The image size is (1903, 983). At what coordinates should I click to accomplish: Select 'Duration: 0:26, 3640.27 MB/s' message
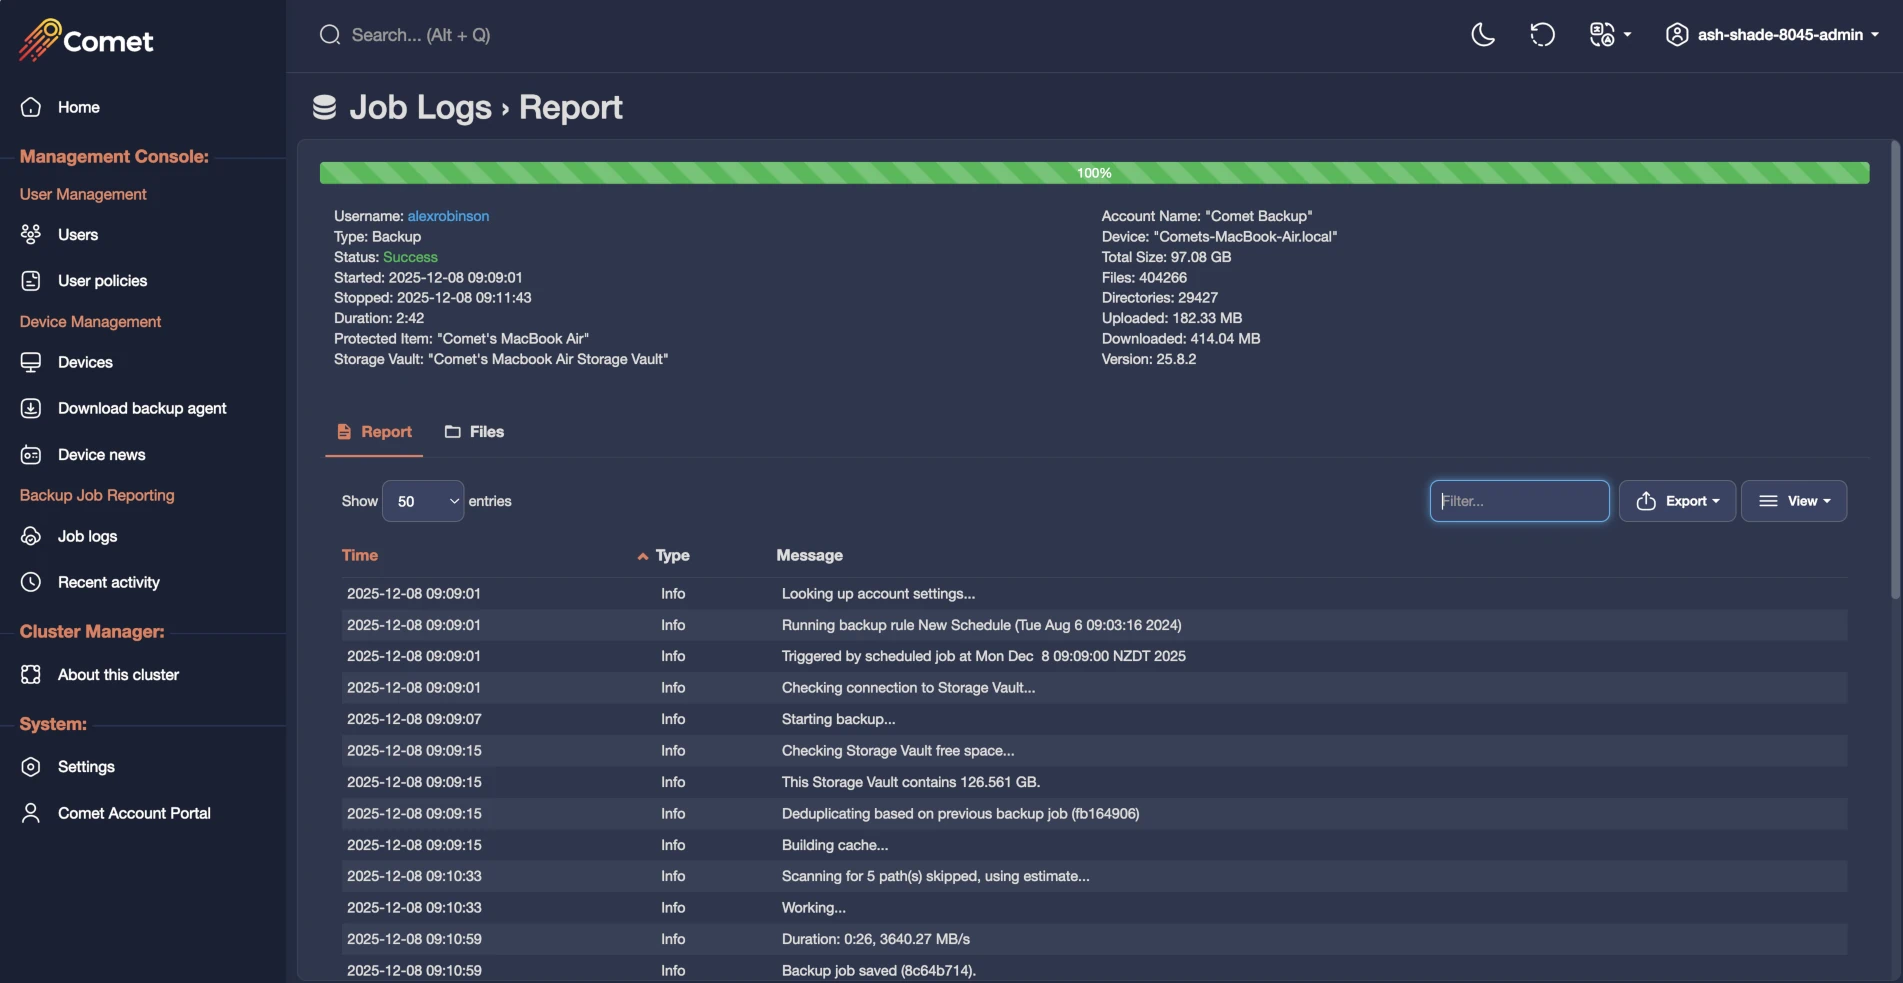[x=876, y=939]
